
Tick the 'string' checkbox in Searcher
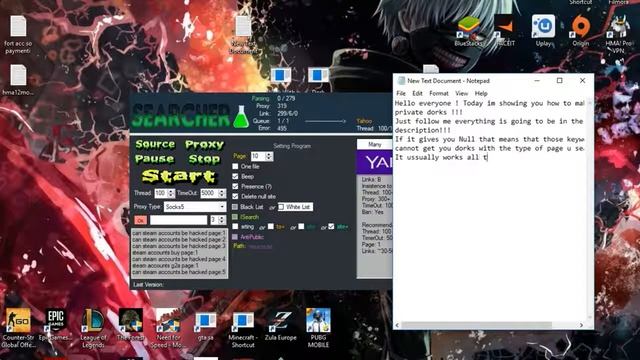pos(235,227)
